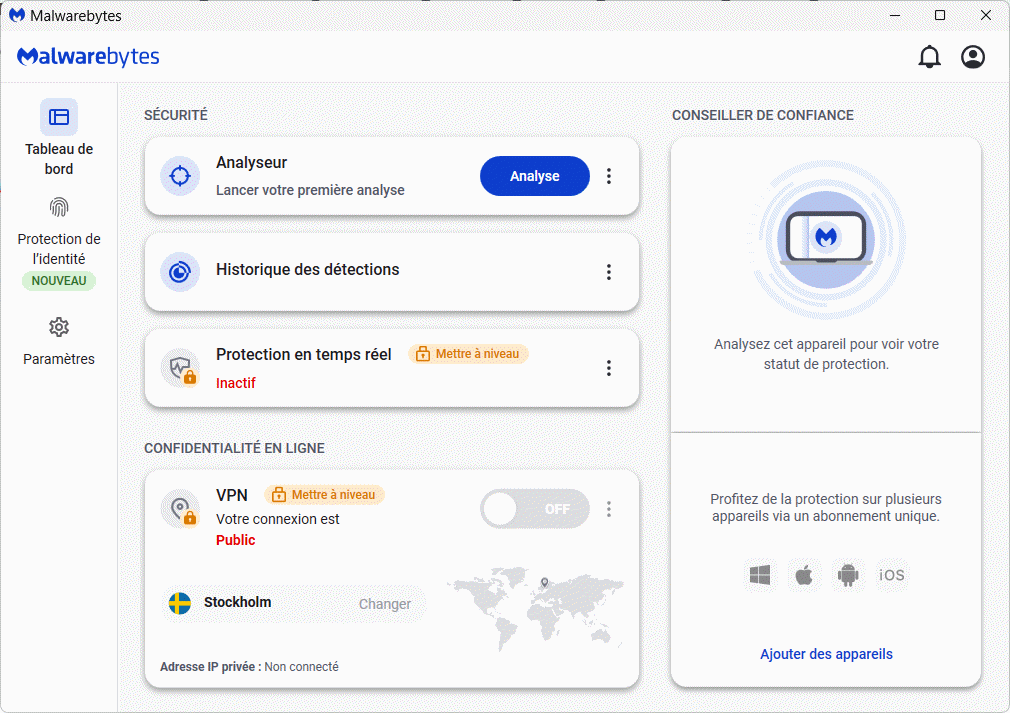Minimize the Malwarebytes window
The width and height of the screenshot is (1010, 713).
tap(895, 15)
